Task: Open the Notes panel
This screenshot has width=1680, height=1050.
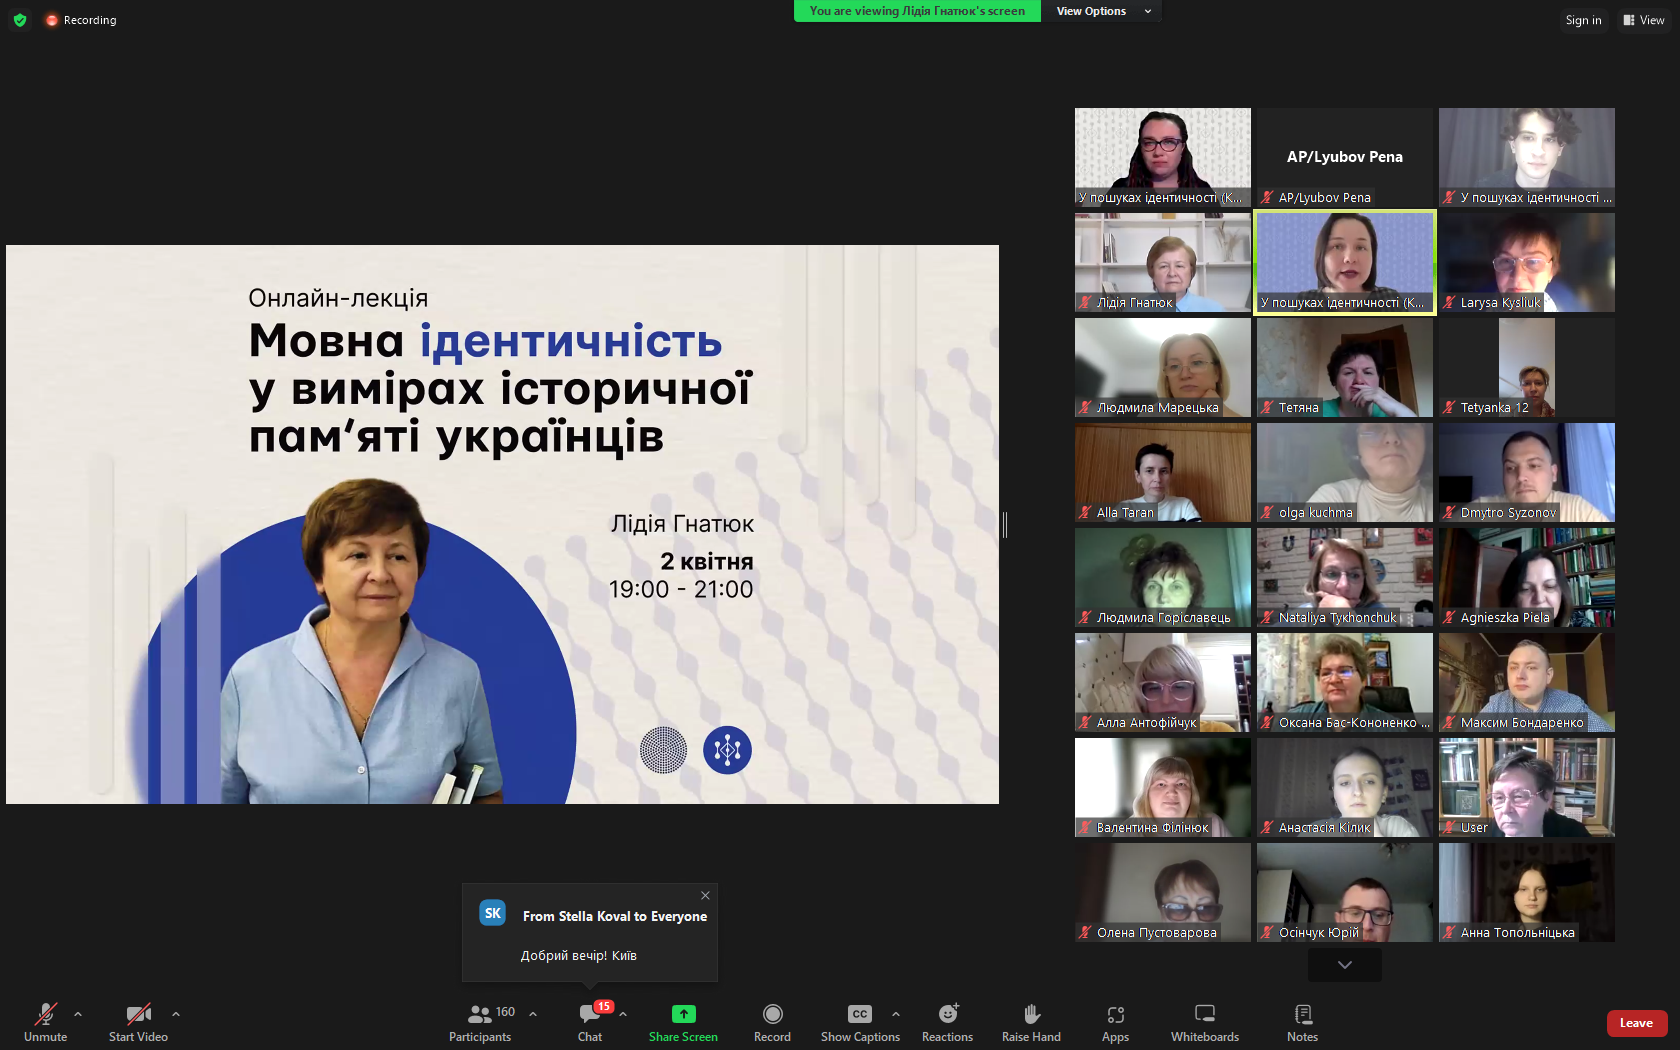Action: pyautogui.click(x=1302, y=1021)
